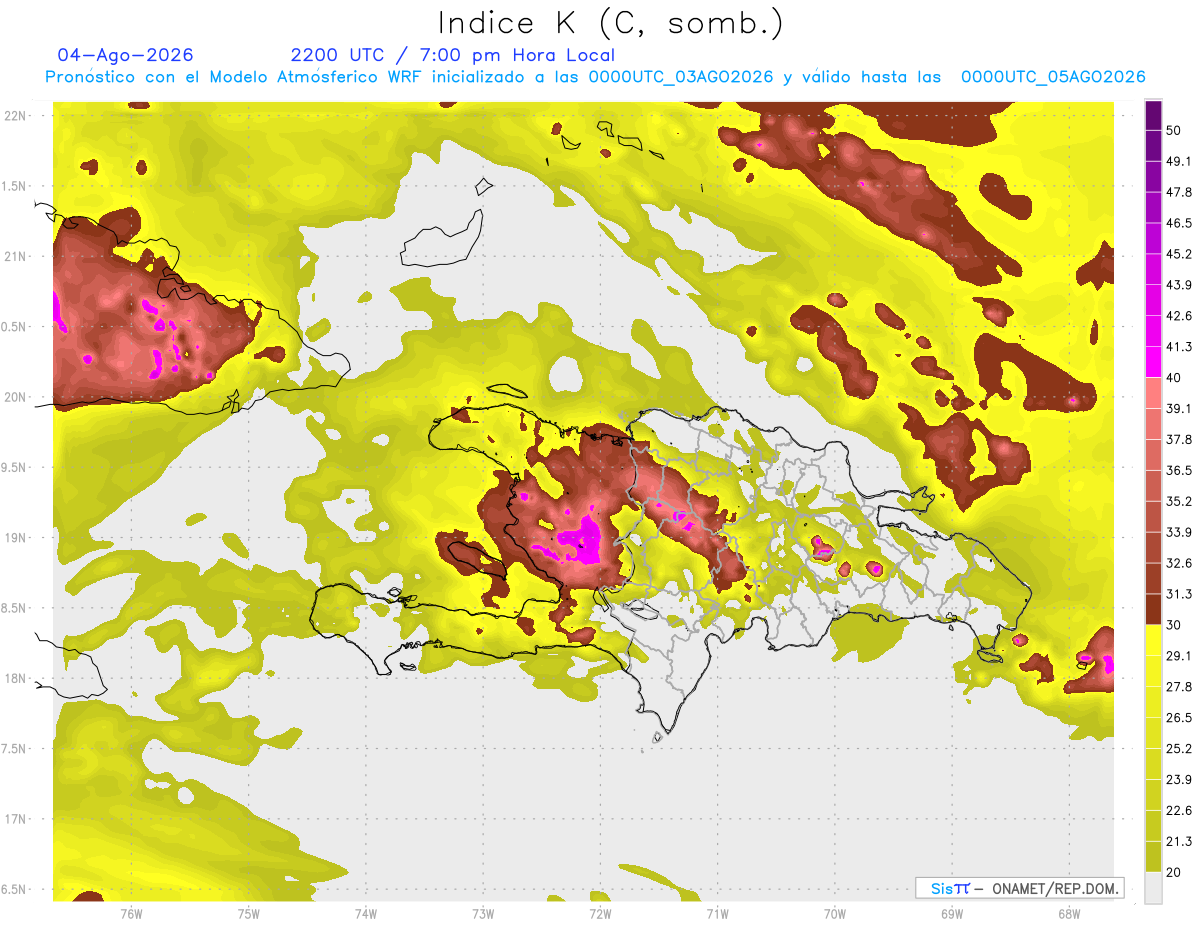This screenshot has height=927, width=1200.
Task: Click '2200 UTC / 7:00 pm Hora Local'
Action: point(453,55)
